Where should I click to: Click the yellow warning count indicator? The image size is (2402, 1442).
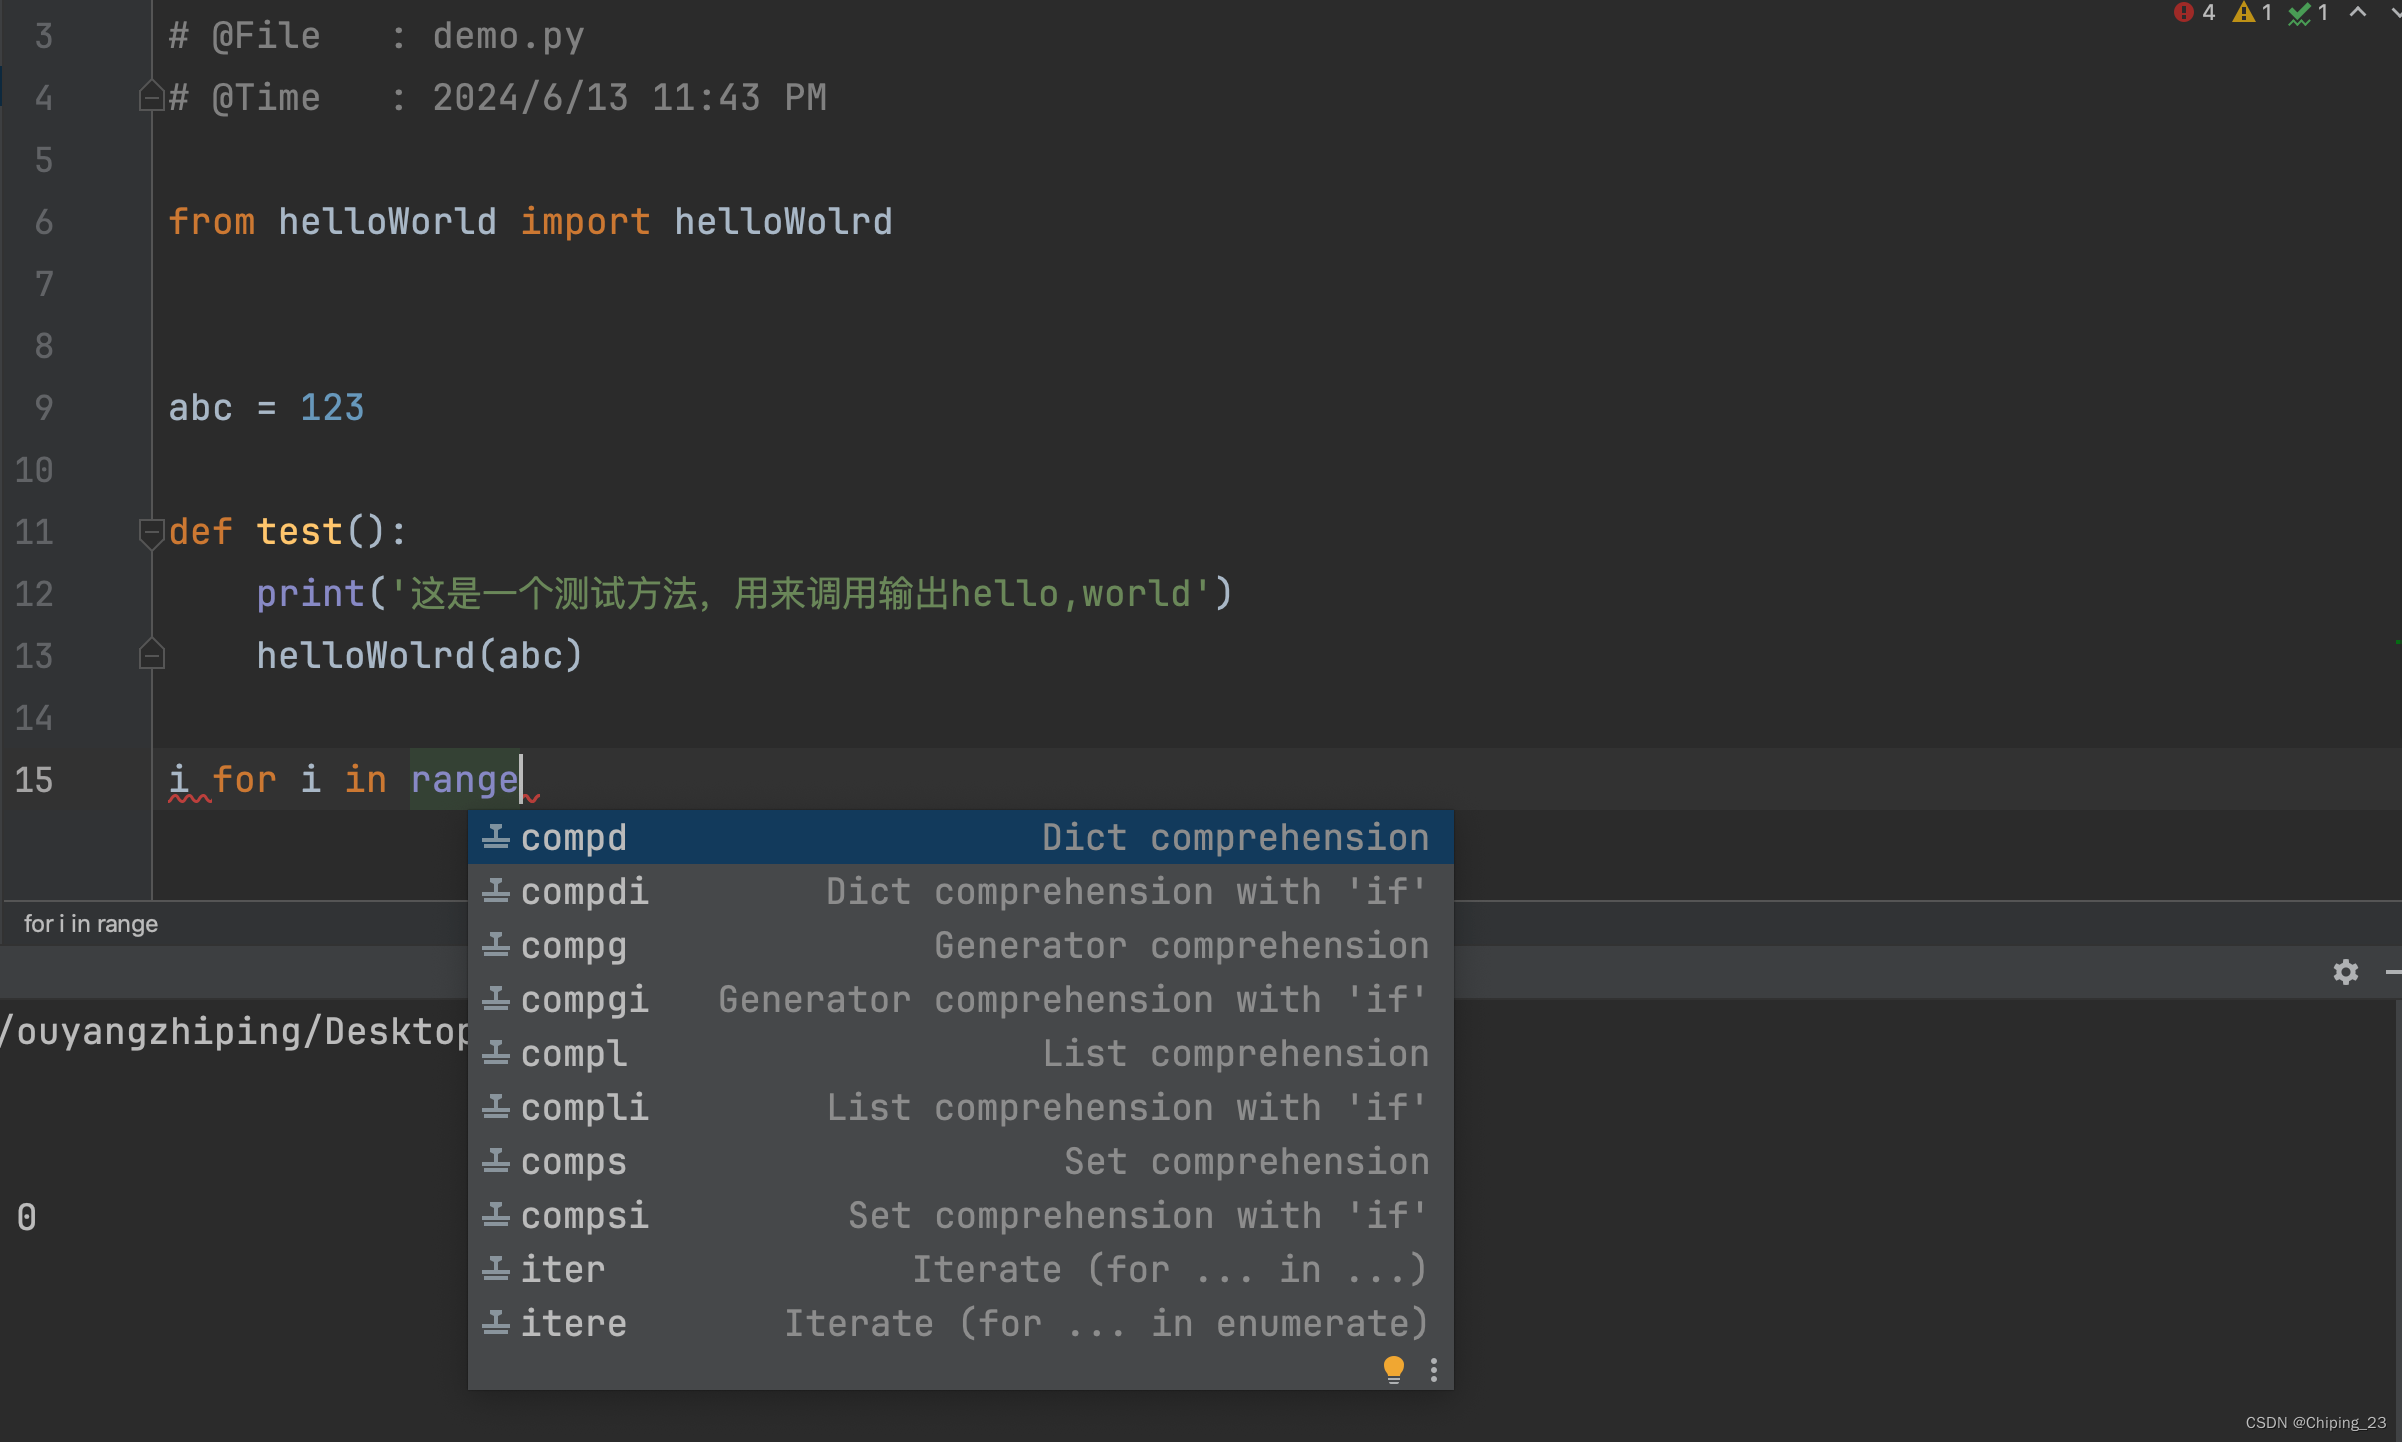2252,13
